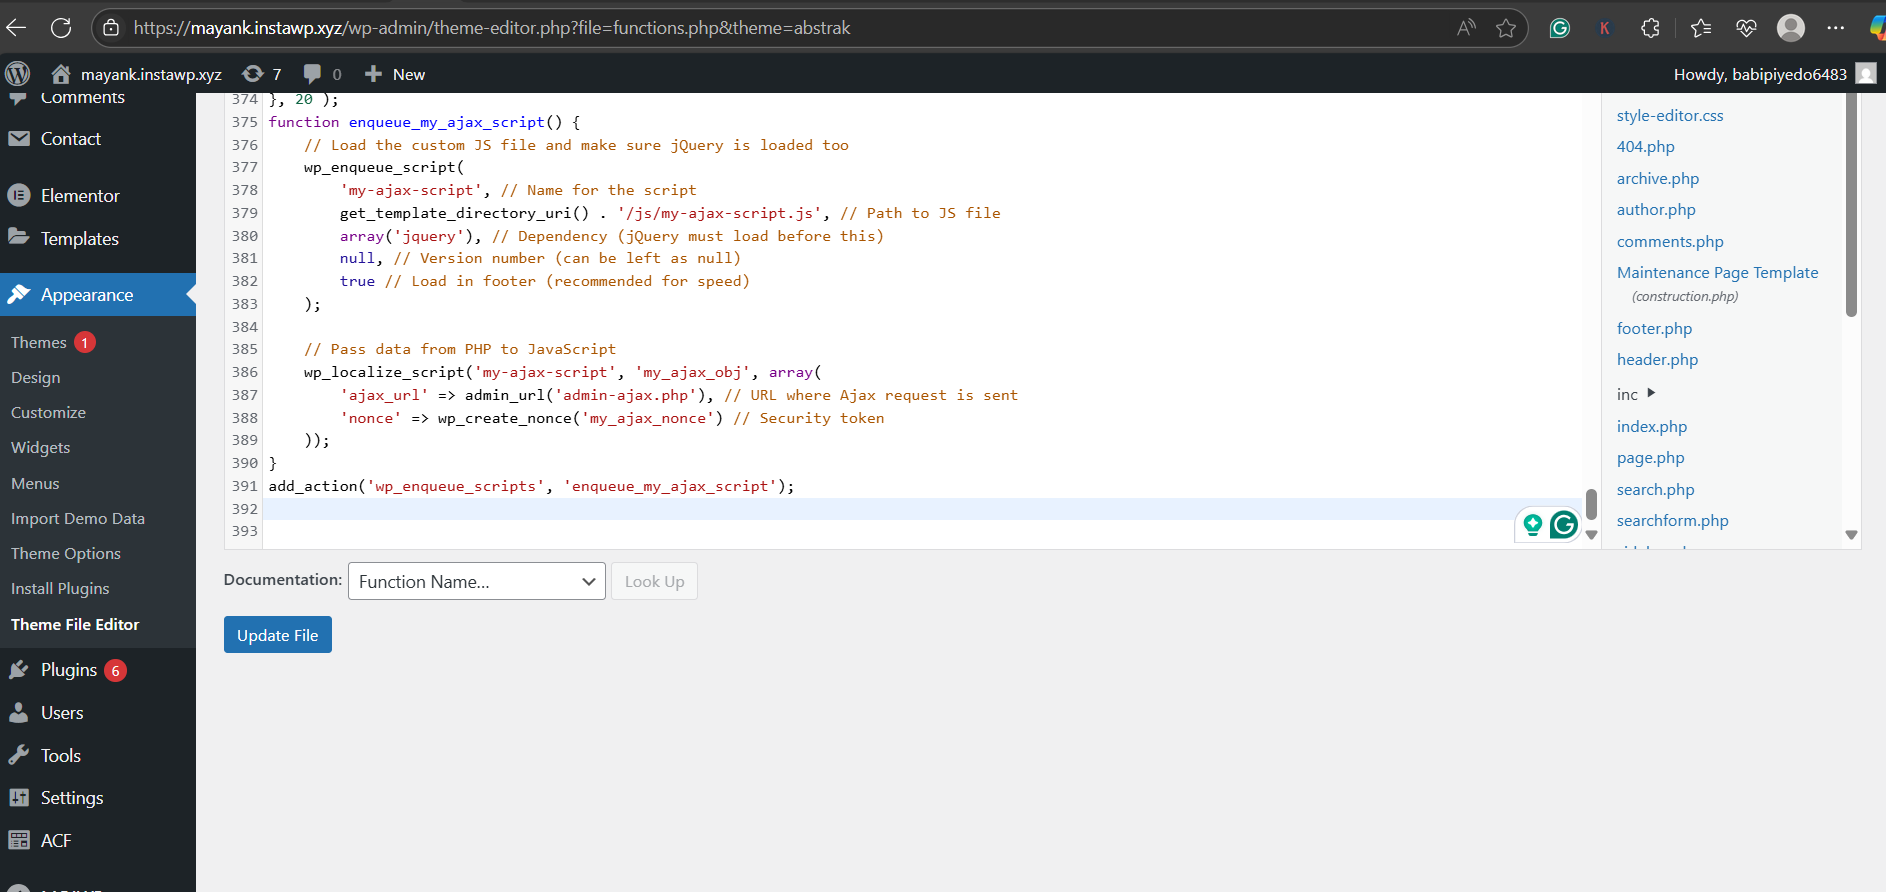Open searchform.php theme file
Image resolution: width=1886 pixels, height=892 pixels.
click(x=1672, y=520)
